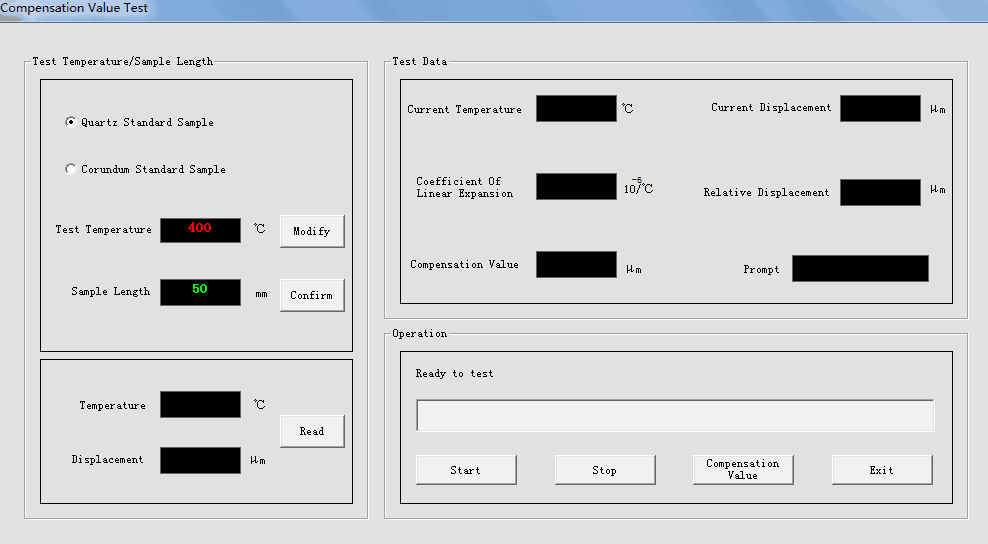Exit the compensation test window

pos(881,470)
